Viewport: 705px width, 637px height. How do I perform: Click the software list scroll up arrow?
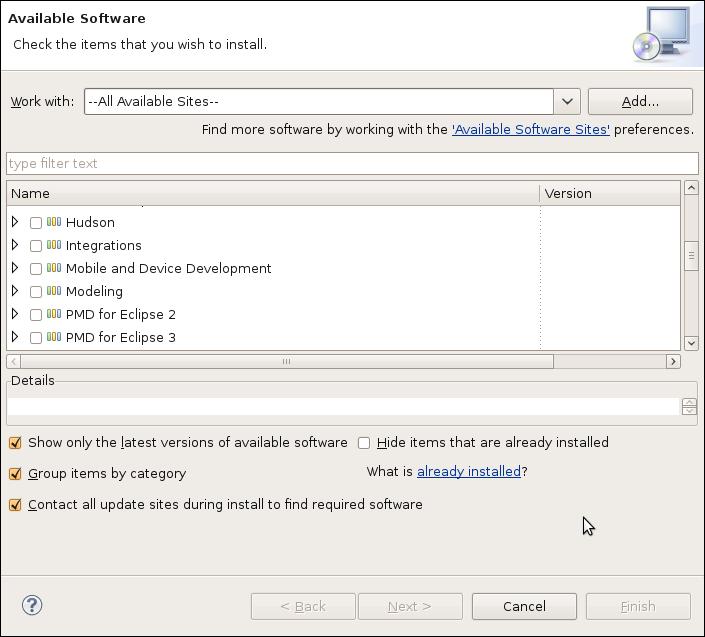pyautogui.click(x=691, y=187)
